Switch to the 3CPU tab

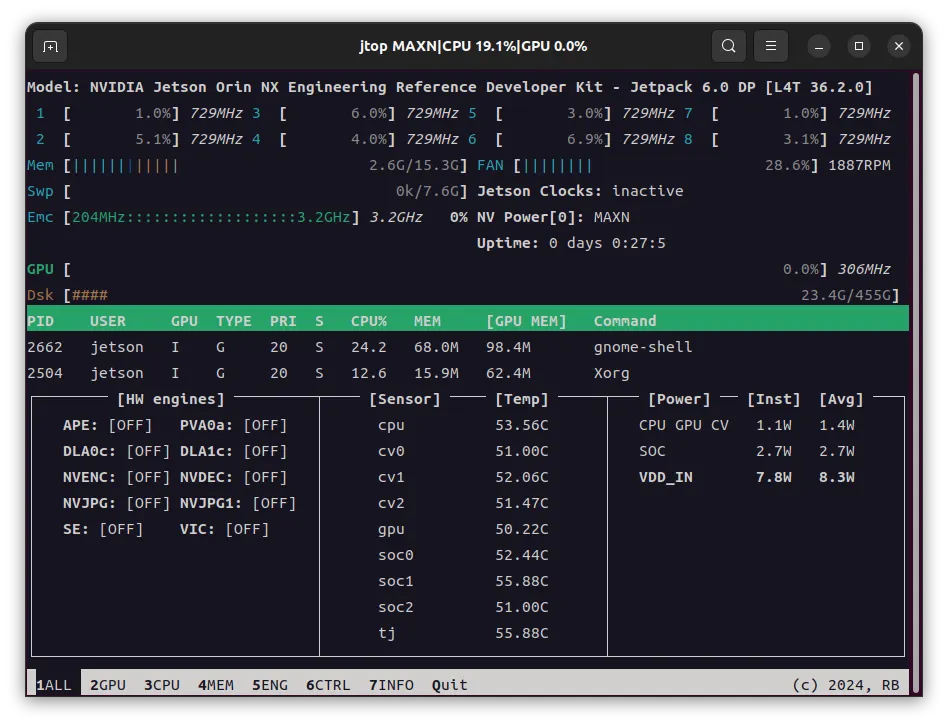[x=162, y=685]
